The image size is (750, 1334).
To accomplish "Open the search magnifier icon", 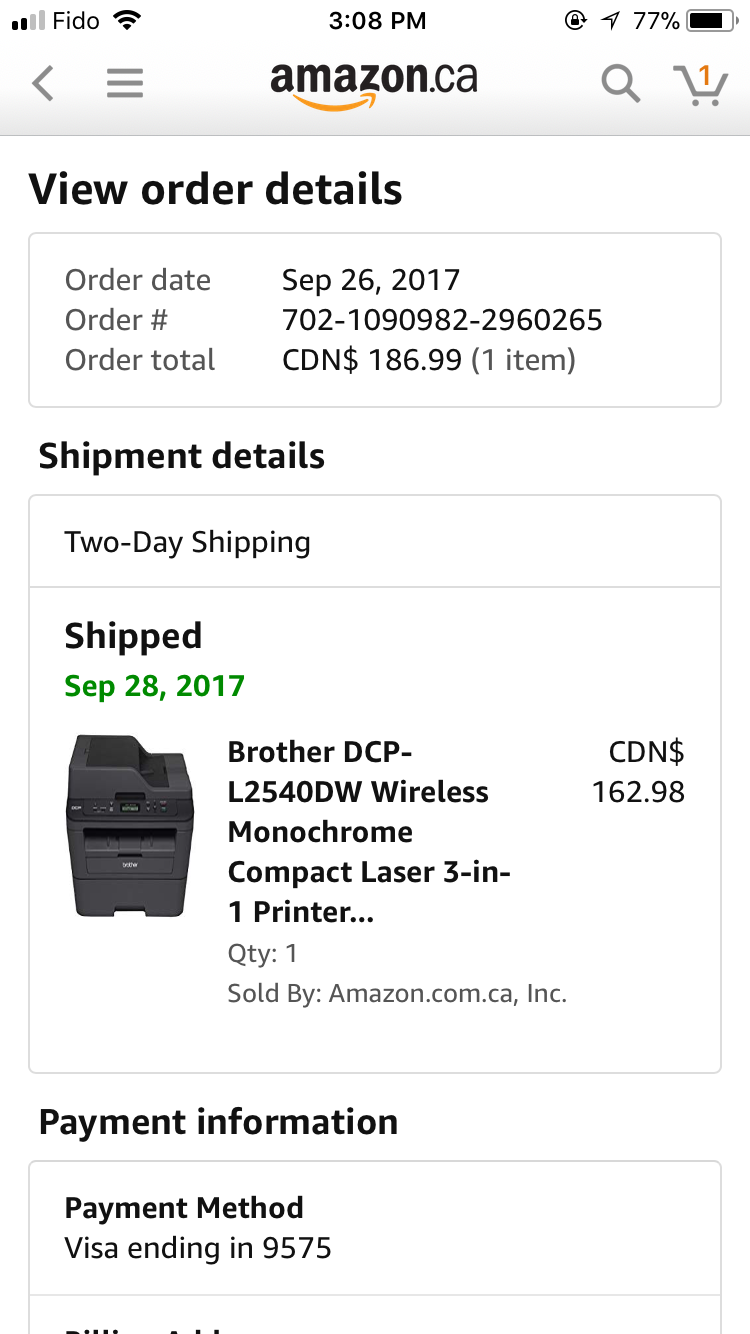I will [620, 83].
